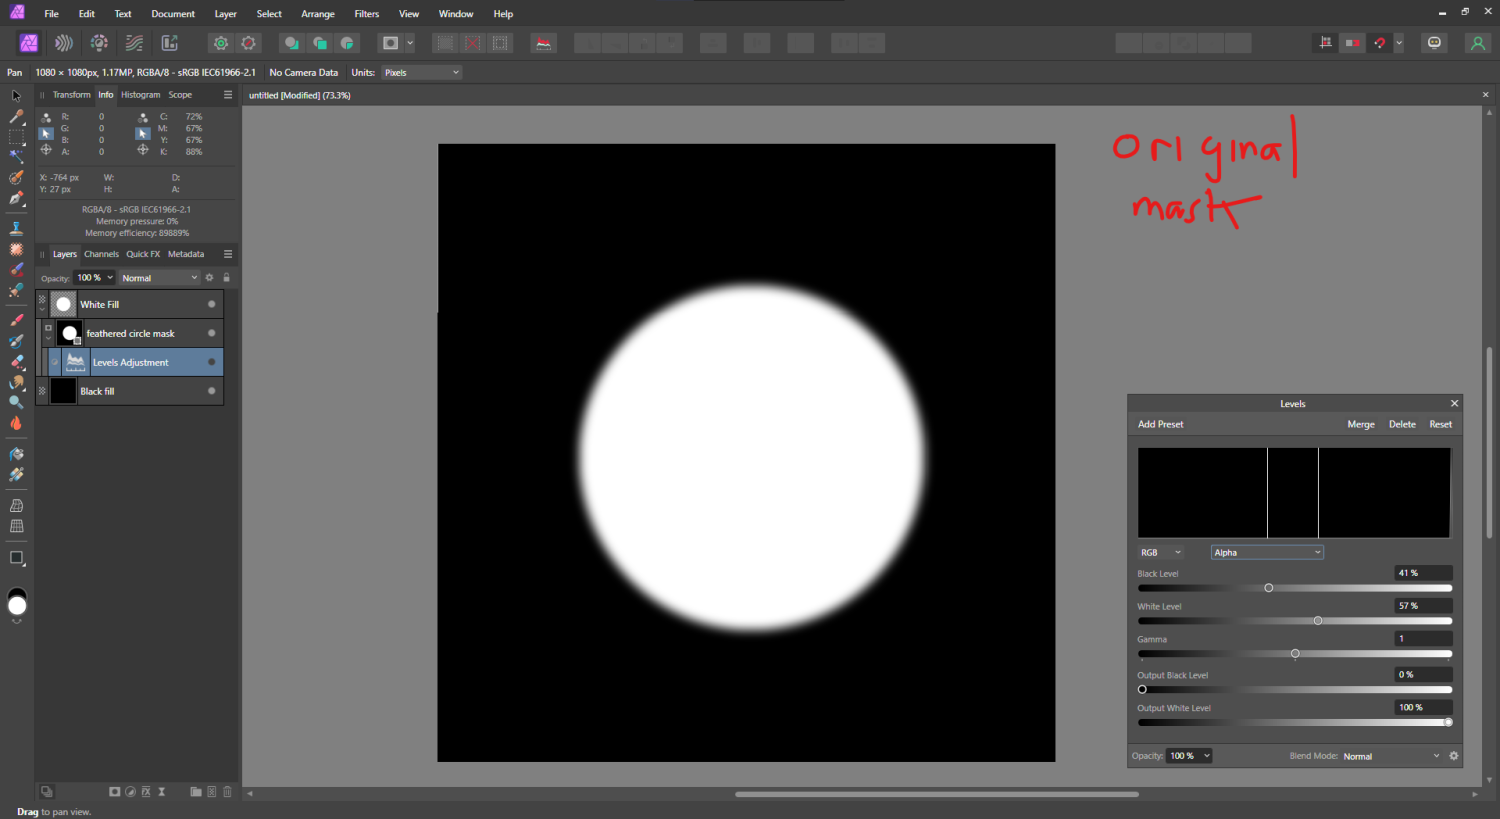This screenshot has width=1500, height=819.
Task: Select the Rectangular Marquee tool
Action: tap(15, 136)
